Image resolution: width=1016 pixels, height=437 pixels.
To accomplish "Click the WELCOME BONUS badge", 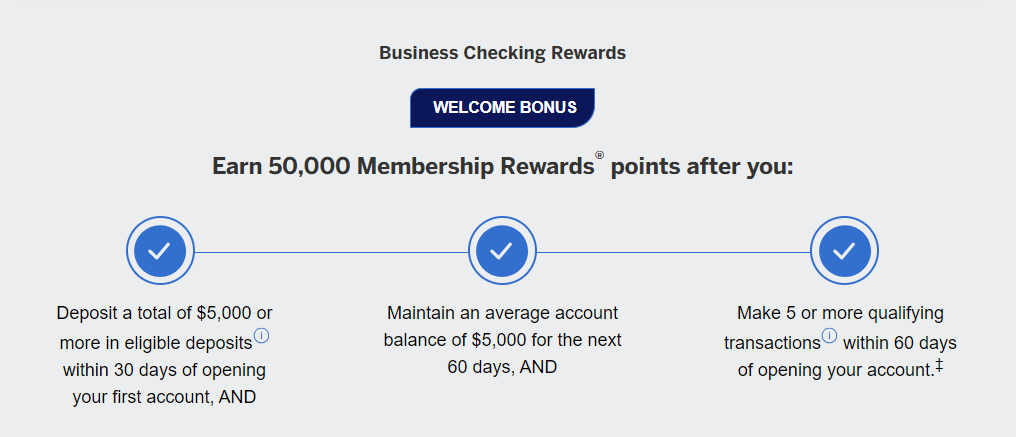I will coord(502,108).
